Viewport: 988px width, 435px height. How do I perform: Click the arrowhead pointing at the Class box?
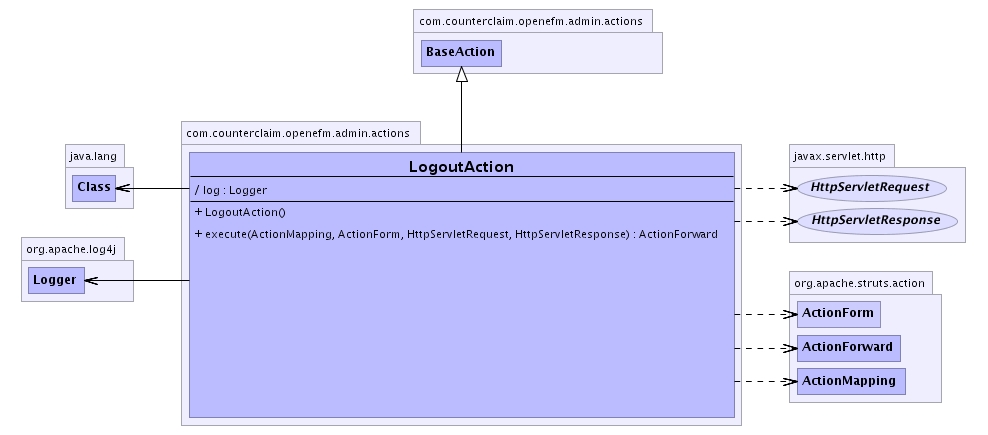click(x=124, y=187)
